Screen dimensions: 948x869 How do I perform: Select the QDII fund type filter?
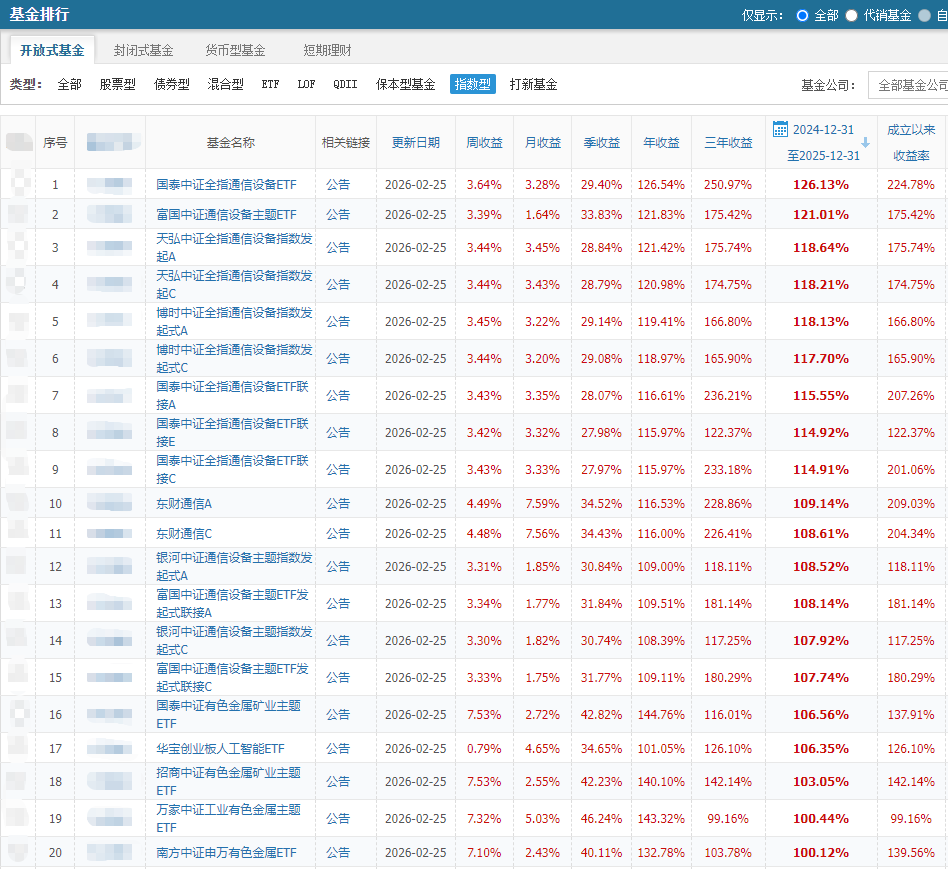coord(345,85)
